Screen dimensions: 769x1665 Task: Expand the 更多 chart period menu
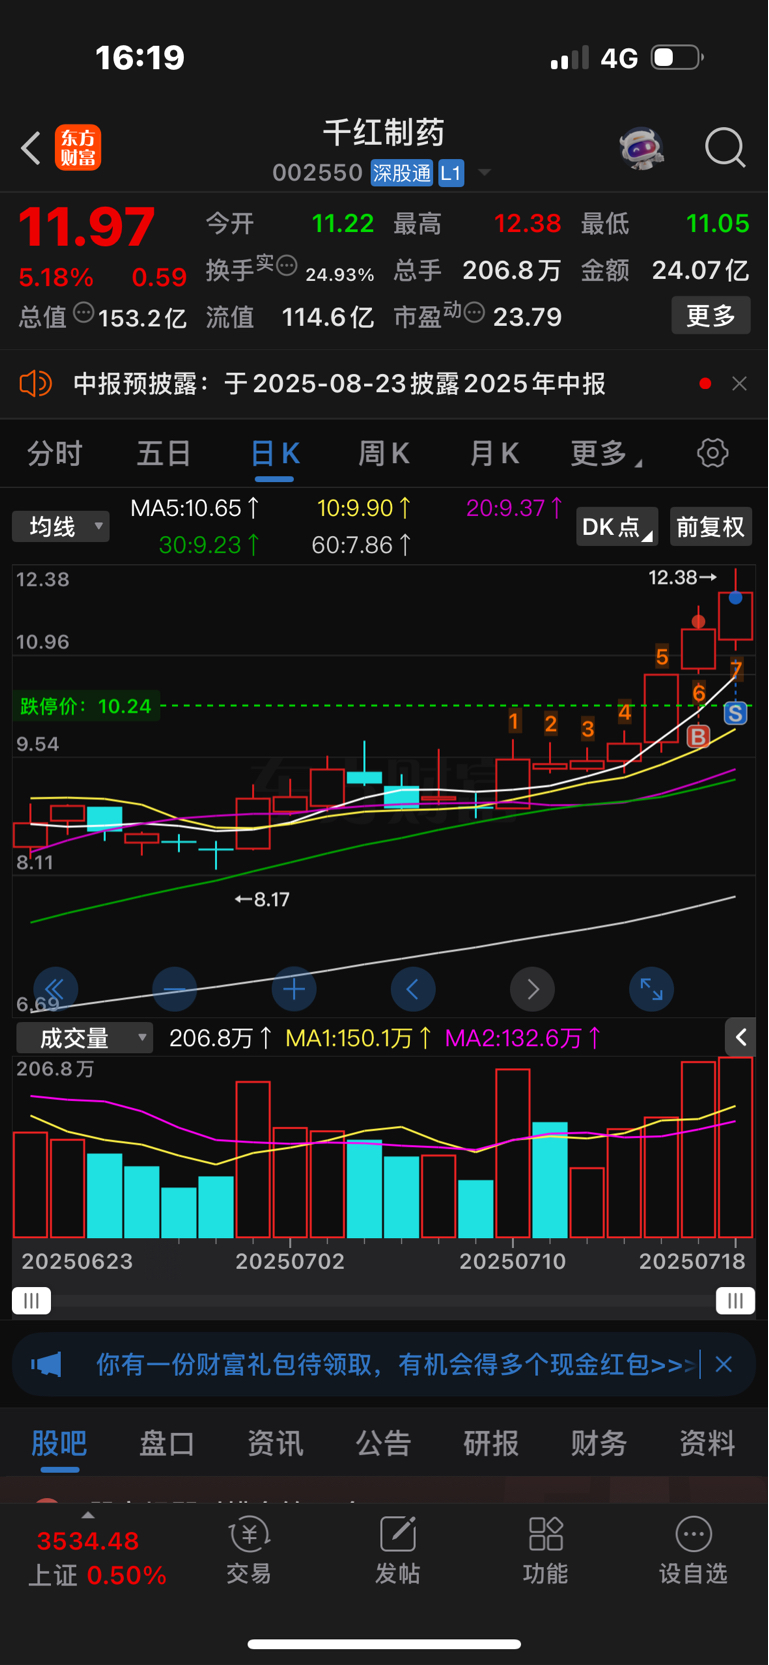[606, 454]
